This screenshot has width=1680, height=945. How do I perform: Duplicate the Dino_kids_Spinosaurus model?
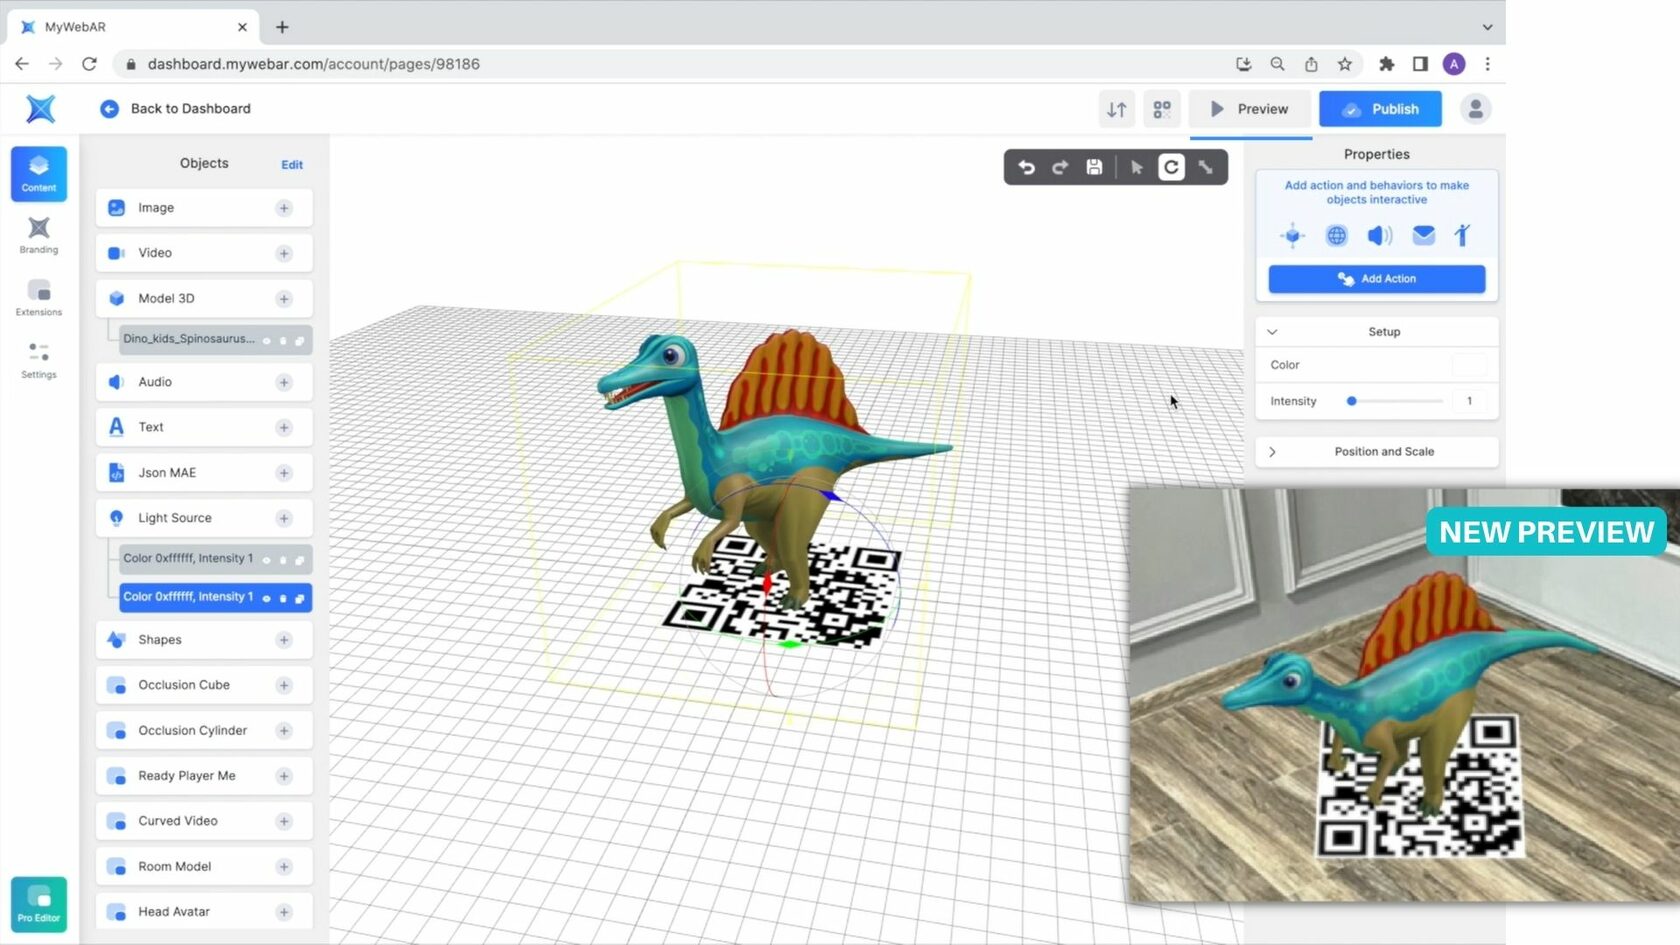tap(299, 340)
